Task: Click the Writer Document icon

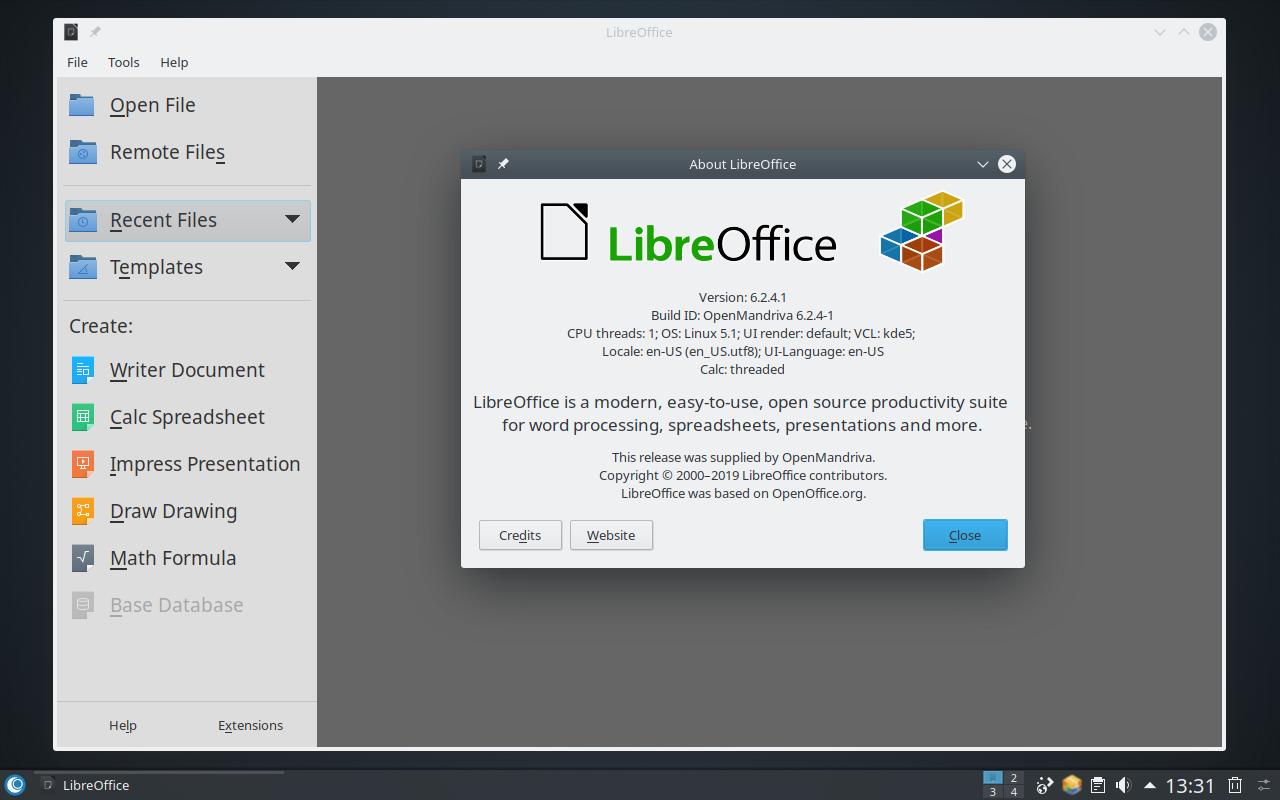Action: pos(82,370)
